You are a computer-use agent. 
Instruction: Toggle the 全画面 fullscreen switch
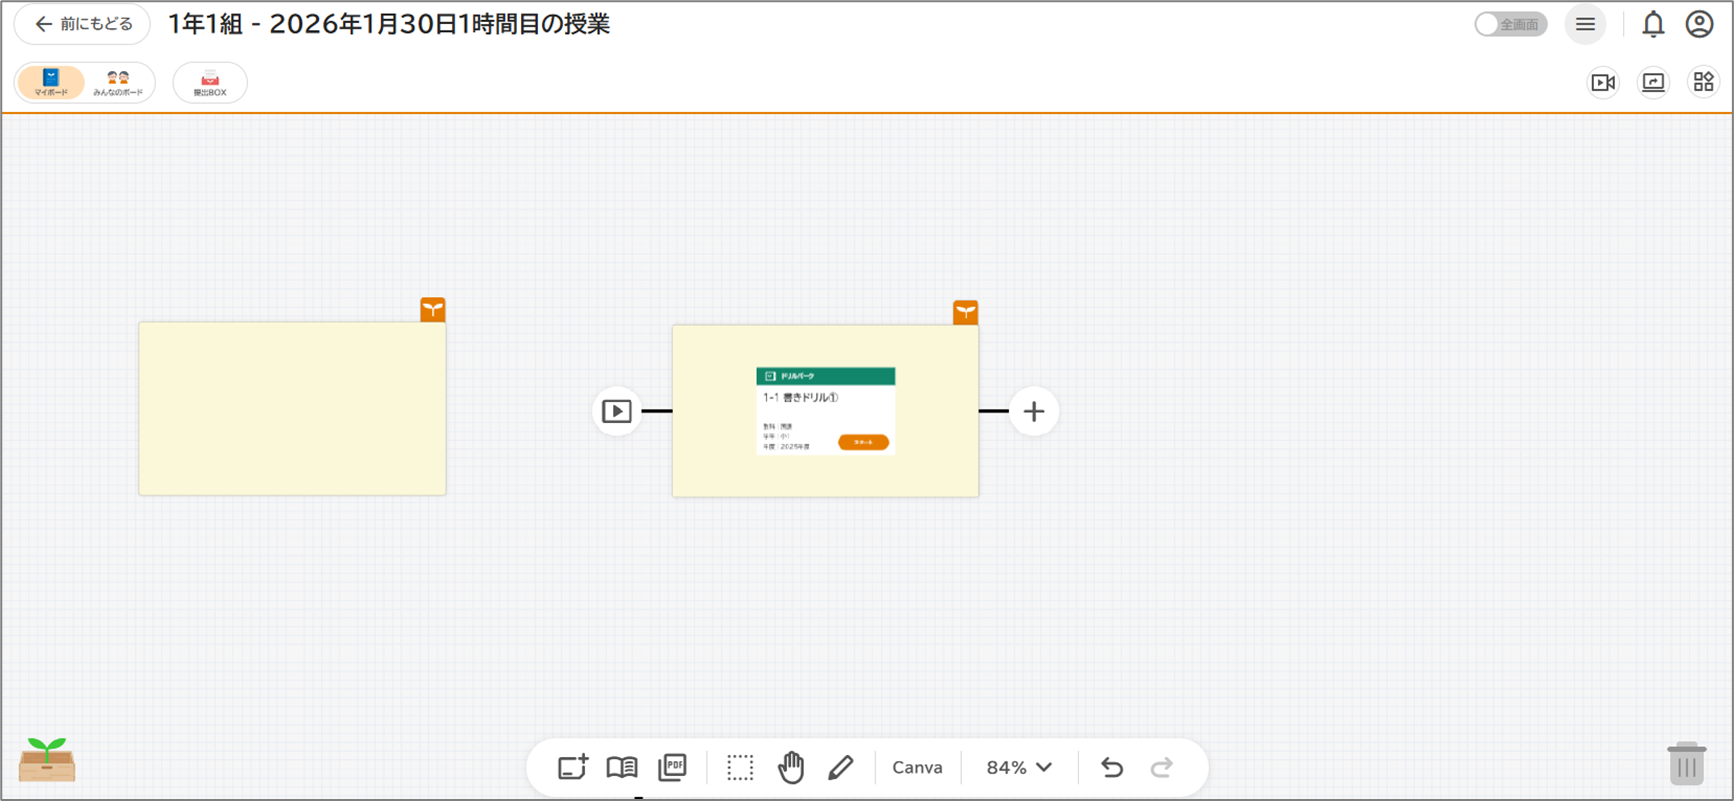pyautogui.click(x=1510, y=24)
